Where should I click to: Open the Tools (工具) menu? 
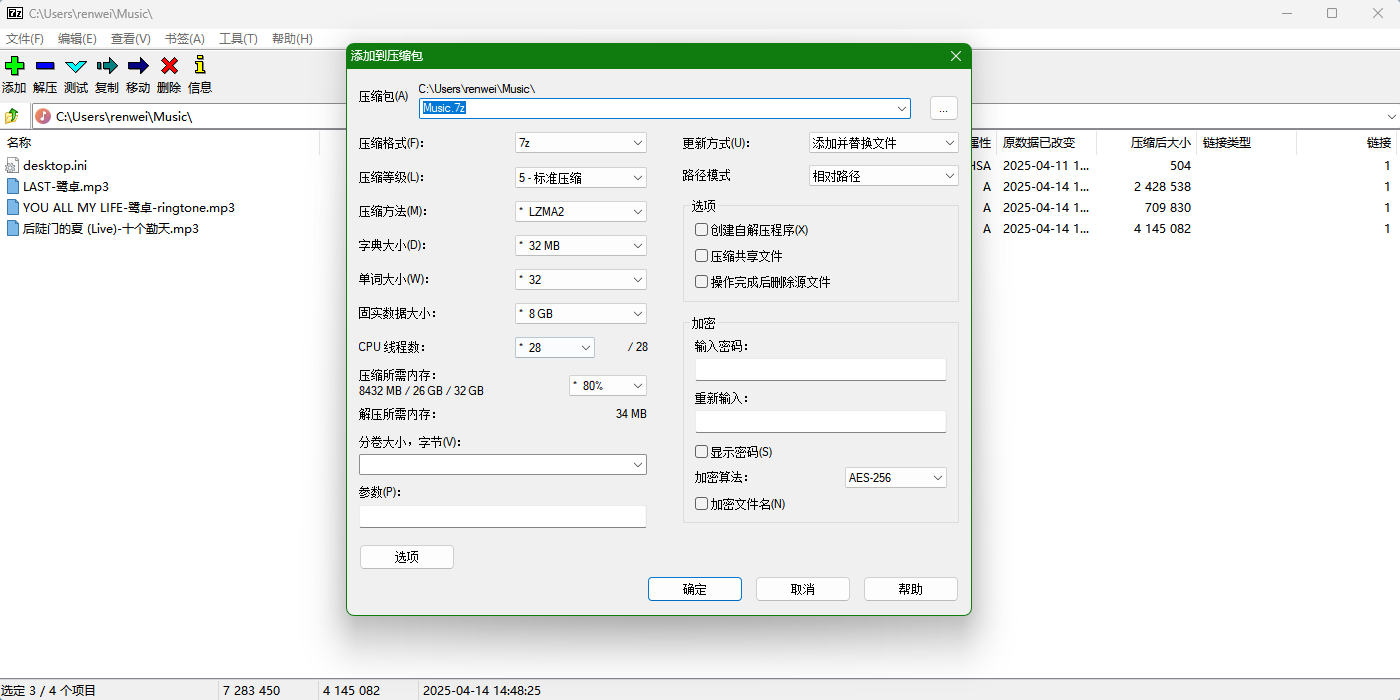coord(237,38)
